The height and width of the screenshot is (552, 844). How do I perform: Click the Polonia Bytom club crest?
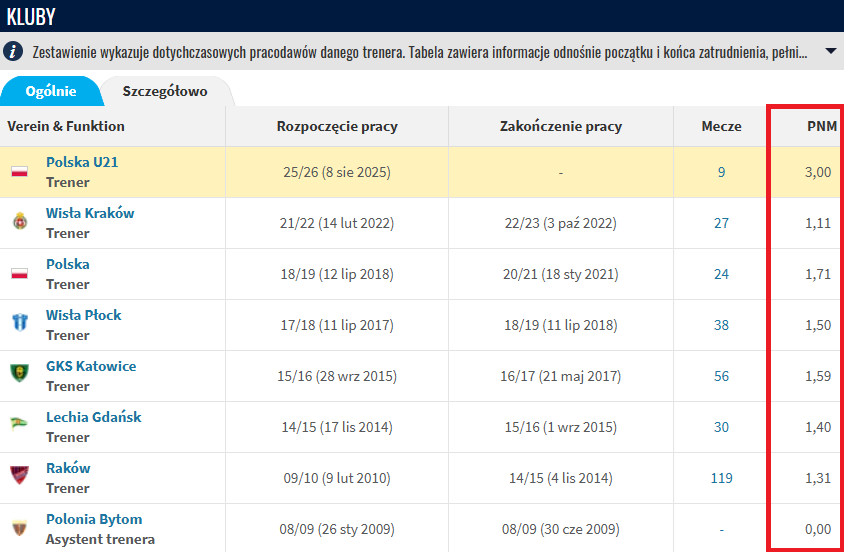click(20, 528)
